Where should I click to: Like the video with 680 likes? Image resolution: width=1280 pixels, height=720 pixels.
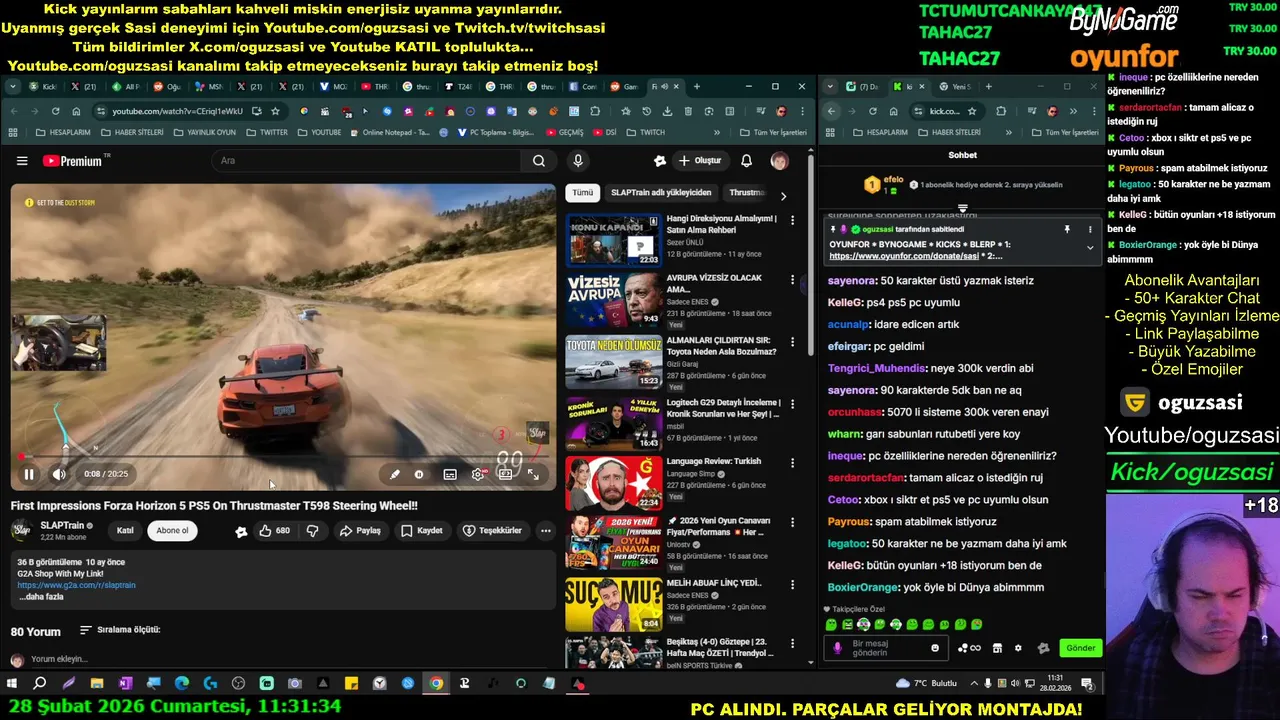[274, 531]
